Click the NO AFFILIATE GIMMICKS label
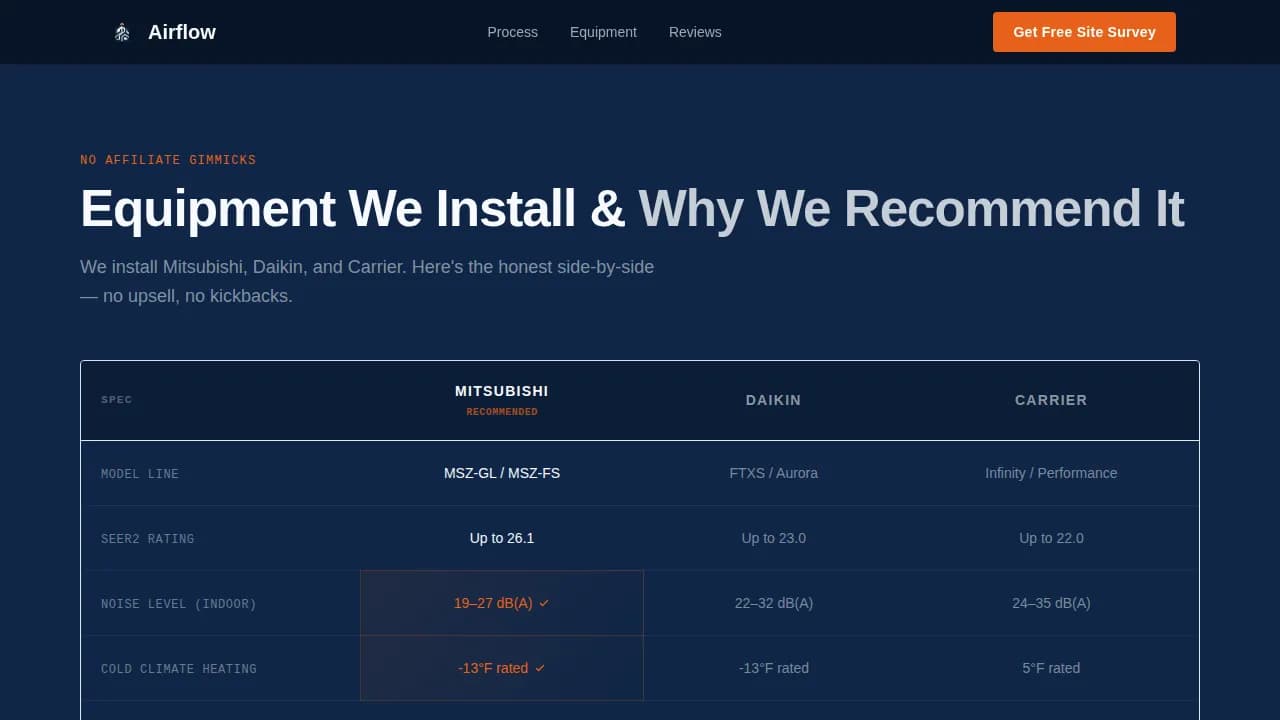 168,159
